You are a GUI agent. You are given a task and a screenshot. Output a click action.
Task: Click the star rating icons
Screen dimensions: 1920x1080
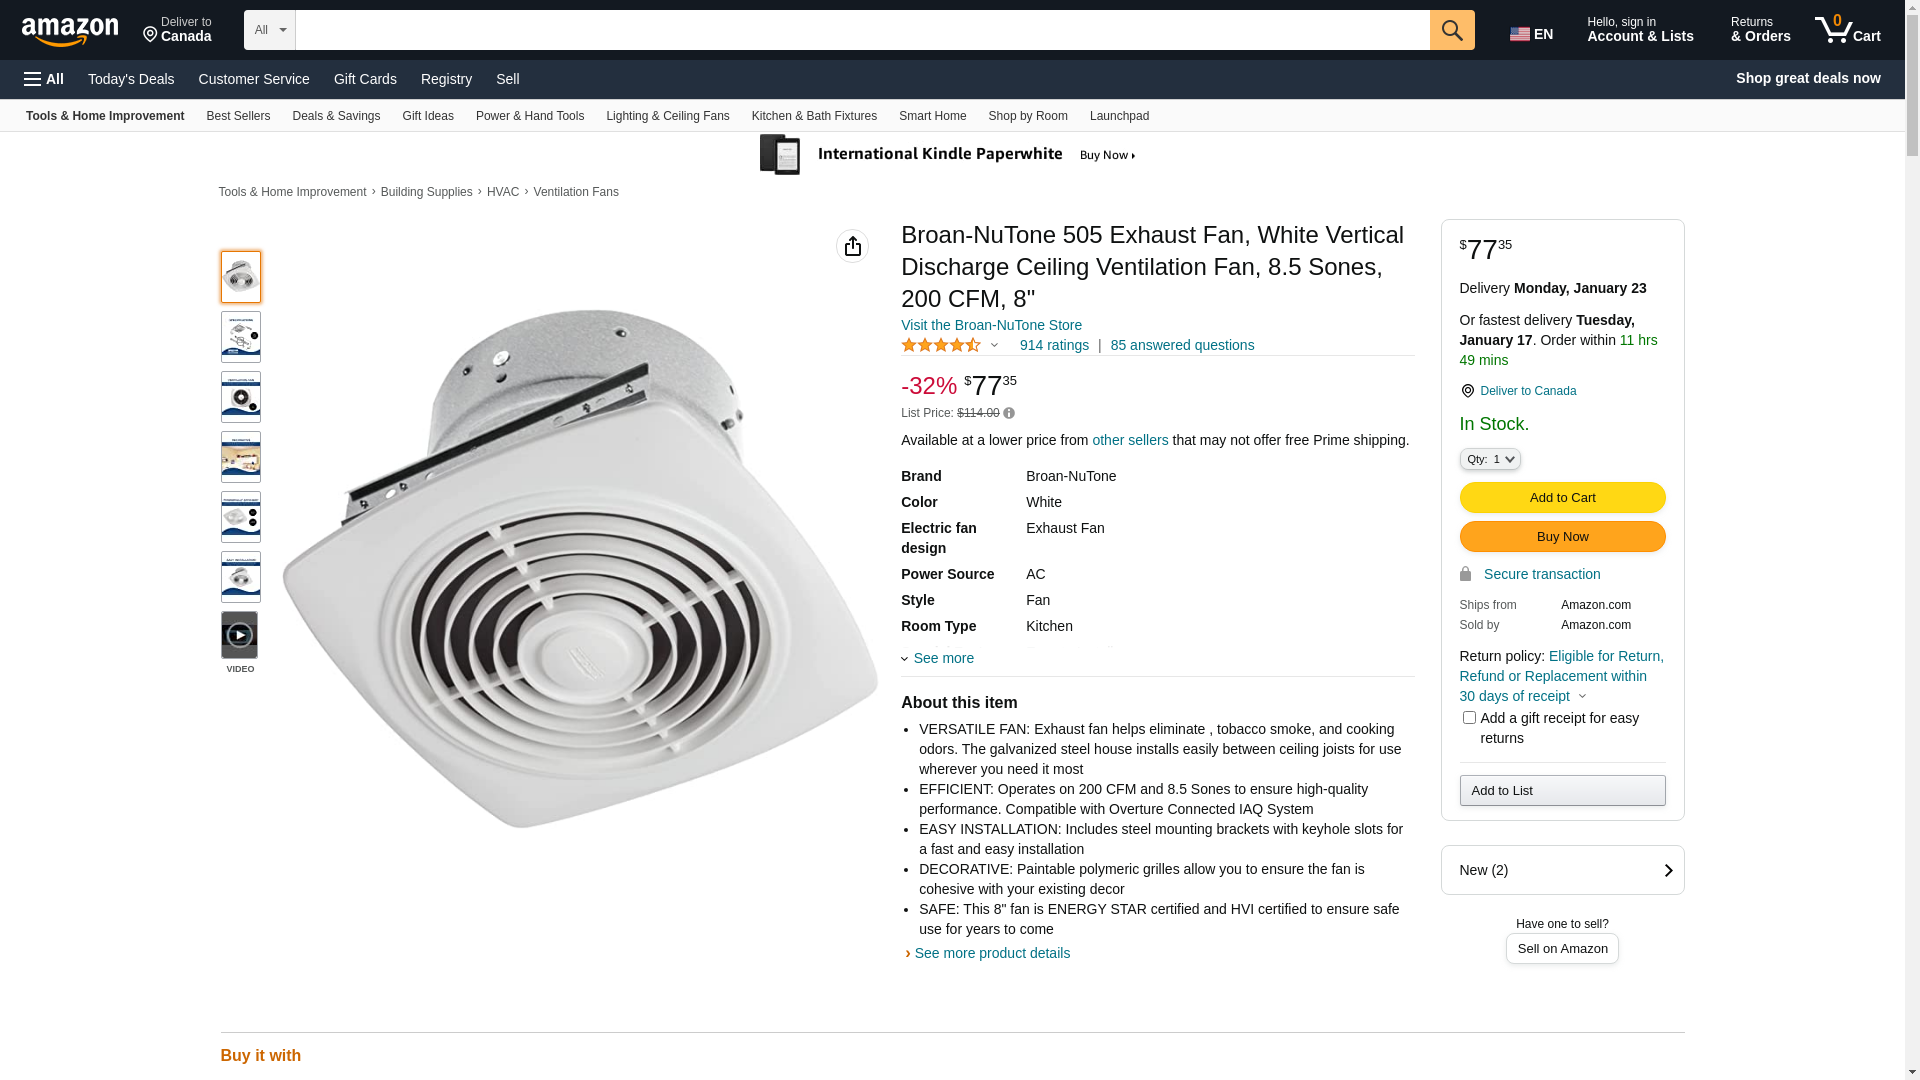pyautogui.click(x=941, y=345)
